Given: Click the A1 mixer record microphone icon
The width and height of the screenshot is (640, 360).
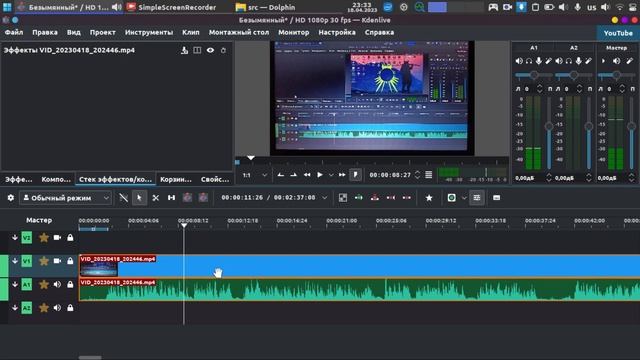Looking at the screenshot, I should tap(539, 61).
